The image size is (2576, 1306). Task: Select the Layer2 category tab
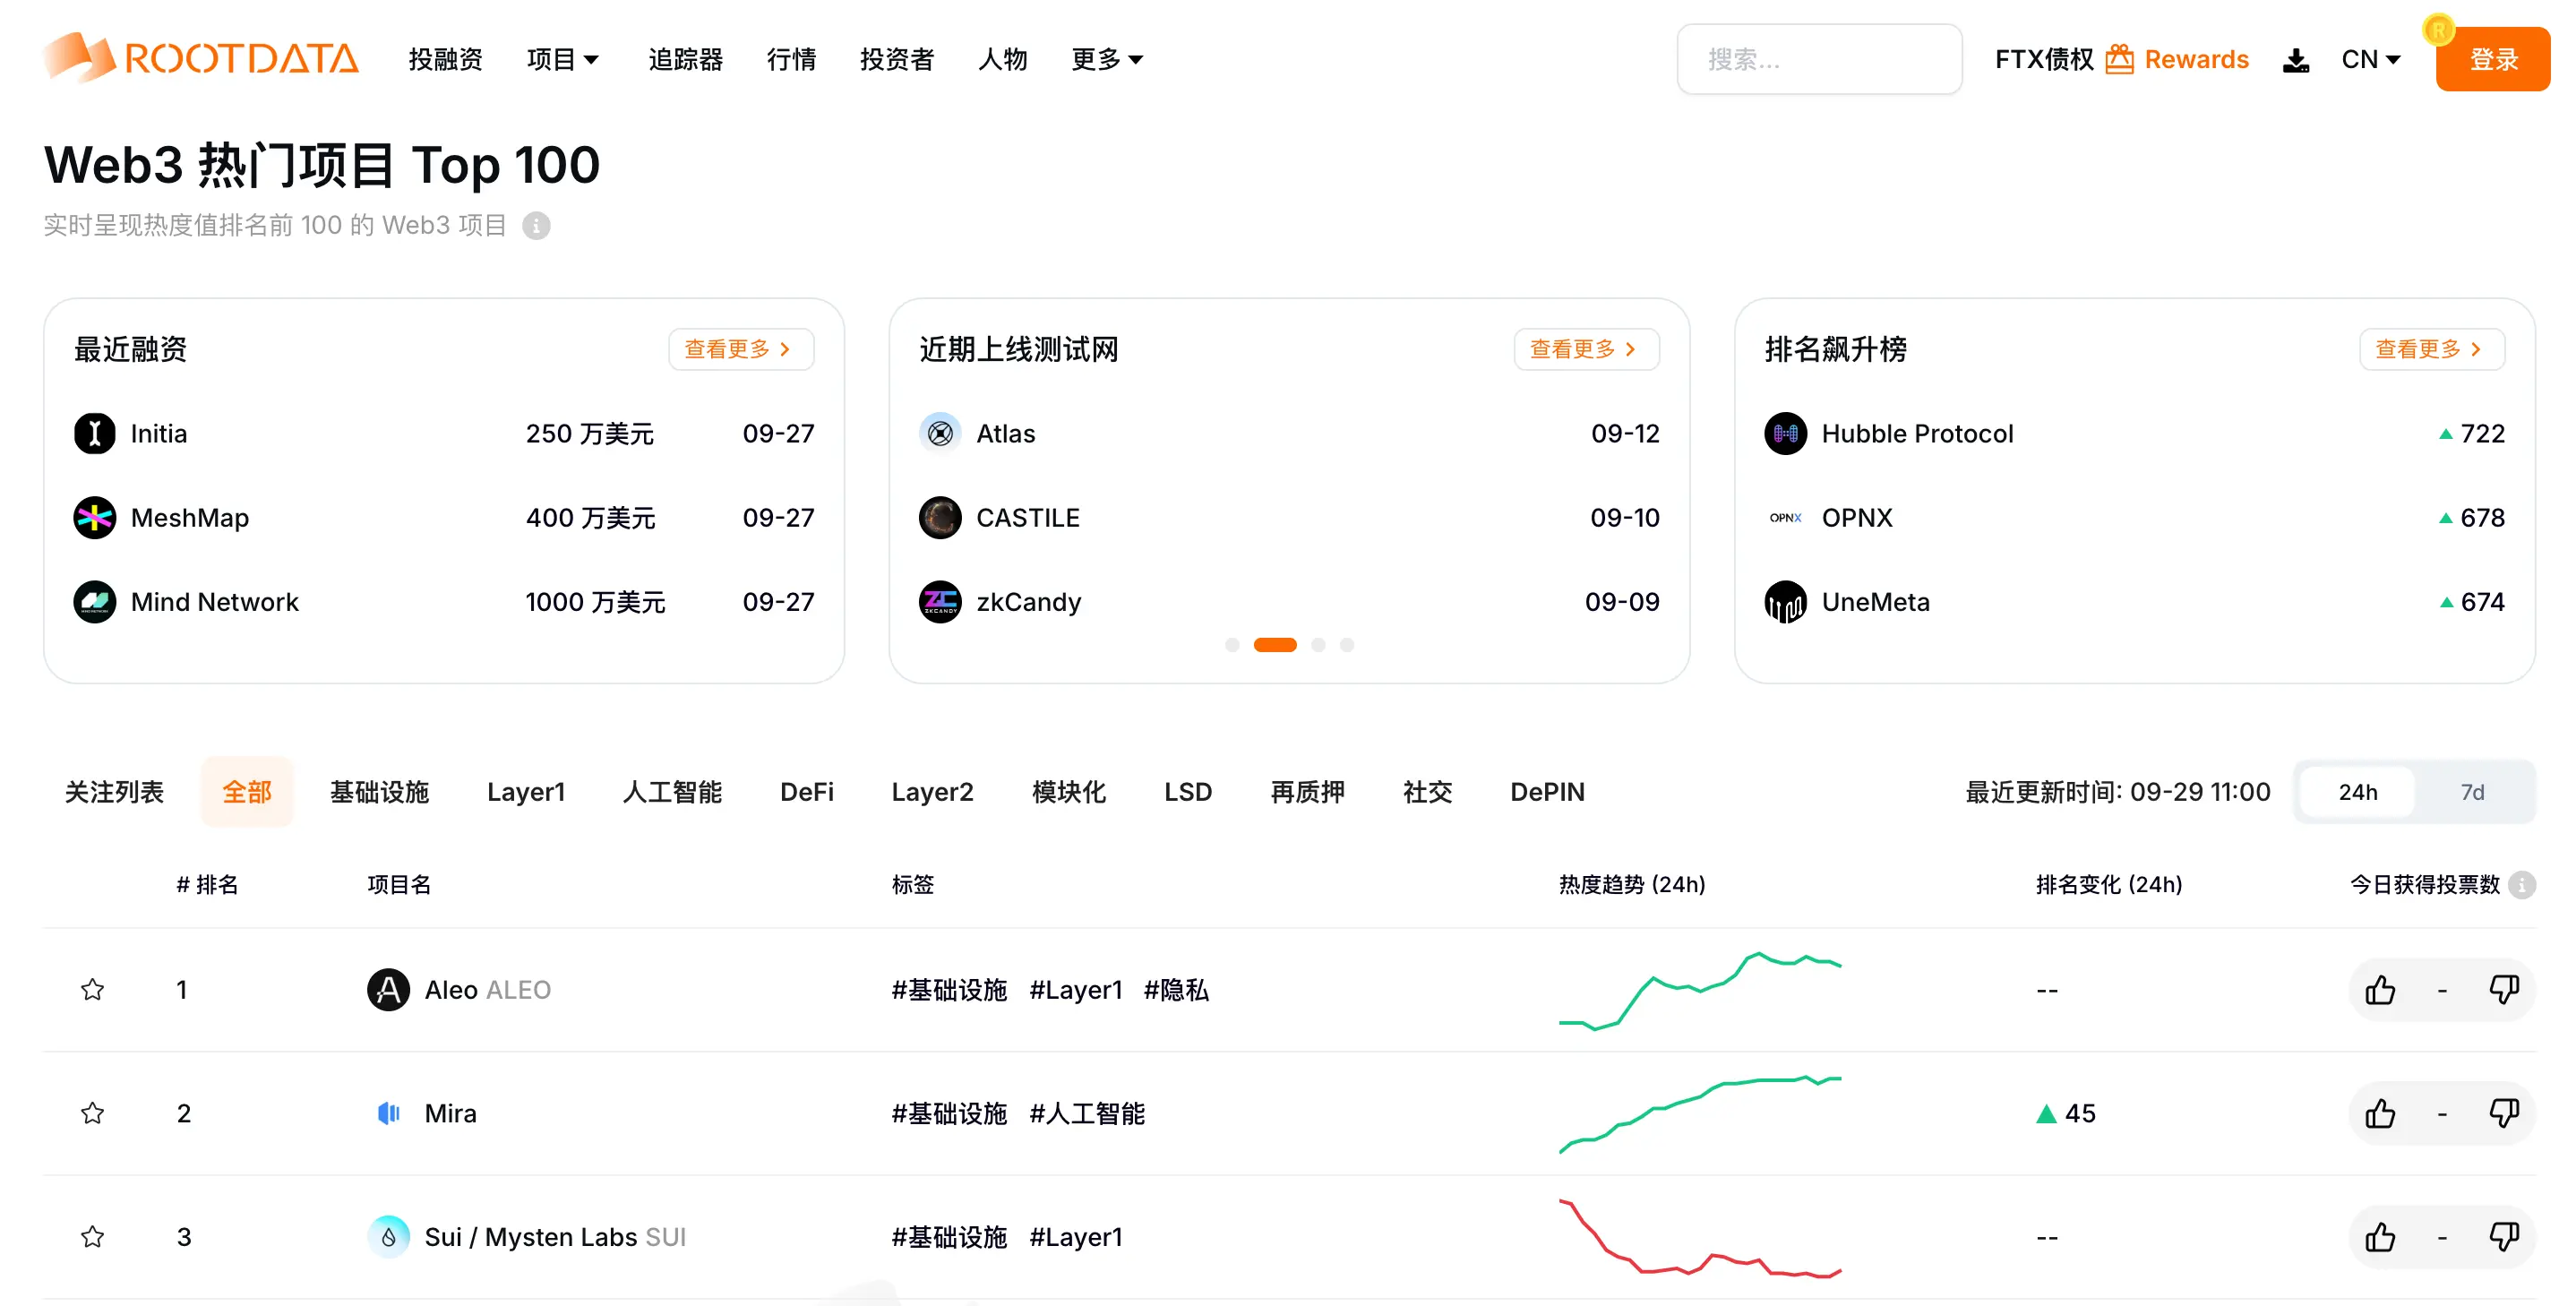click(x=932, y=792)
